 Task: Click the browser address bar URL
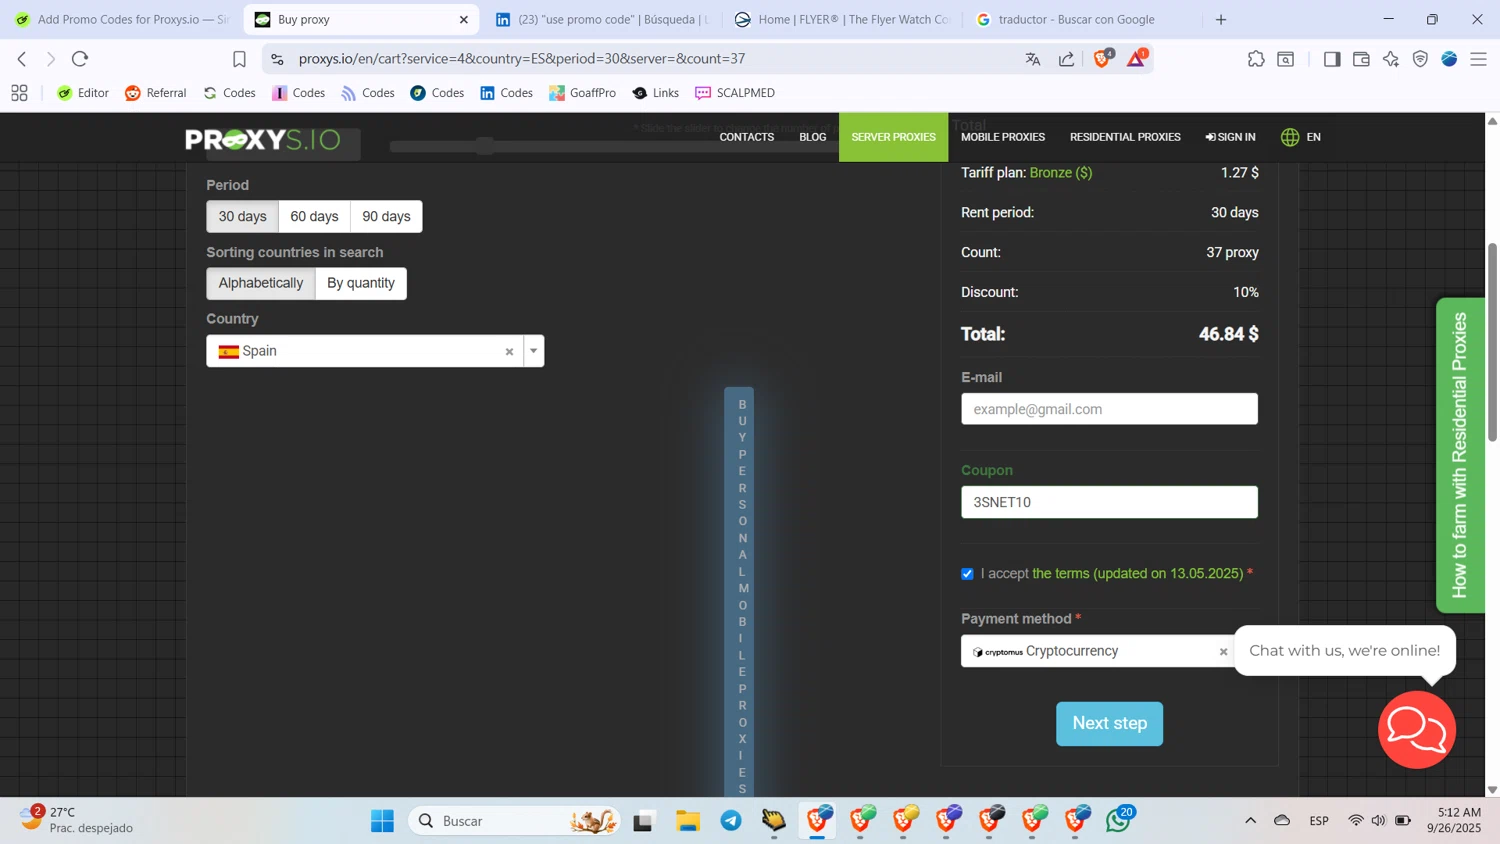click(522, 59)
